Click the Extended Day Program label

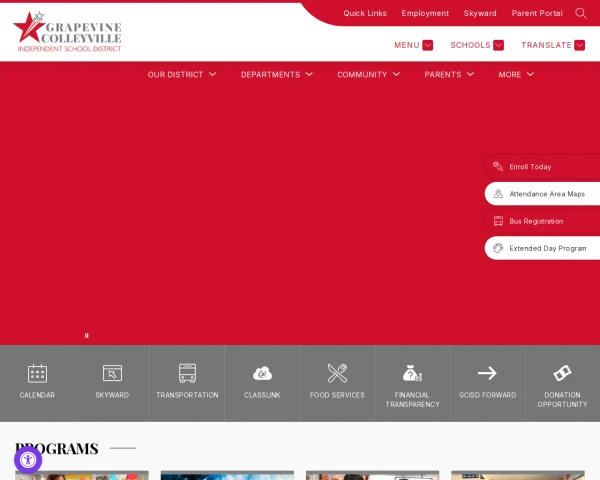[548, 248]
